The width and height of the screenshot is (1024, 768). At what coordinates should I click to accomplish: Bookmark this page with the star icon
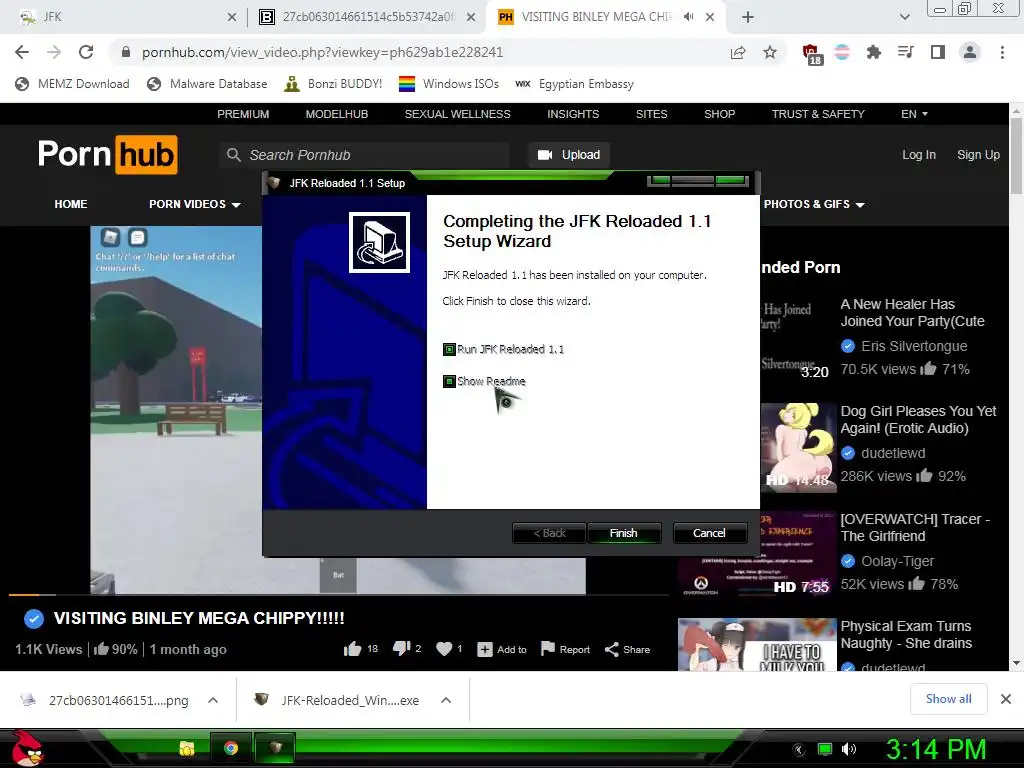[x=770, y=52]
